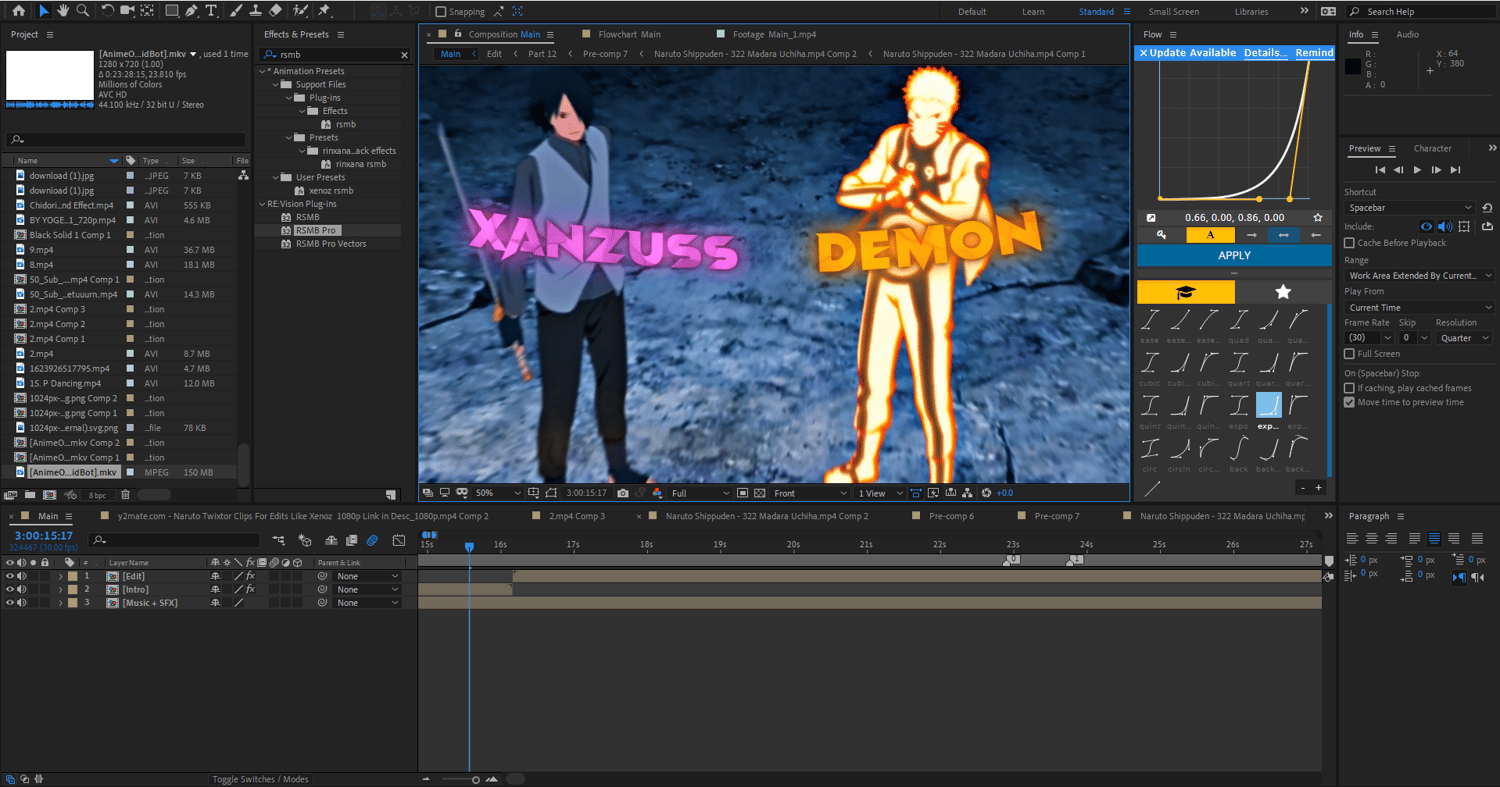Check Cache Before Playback option

click(1350, 243)
